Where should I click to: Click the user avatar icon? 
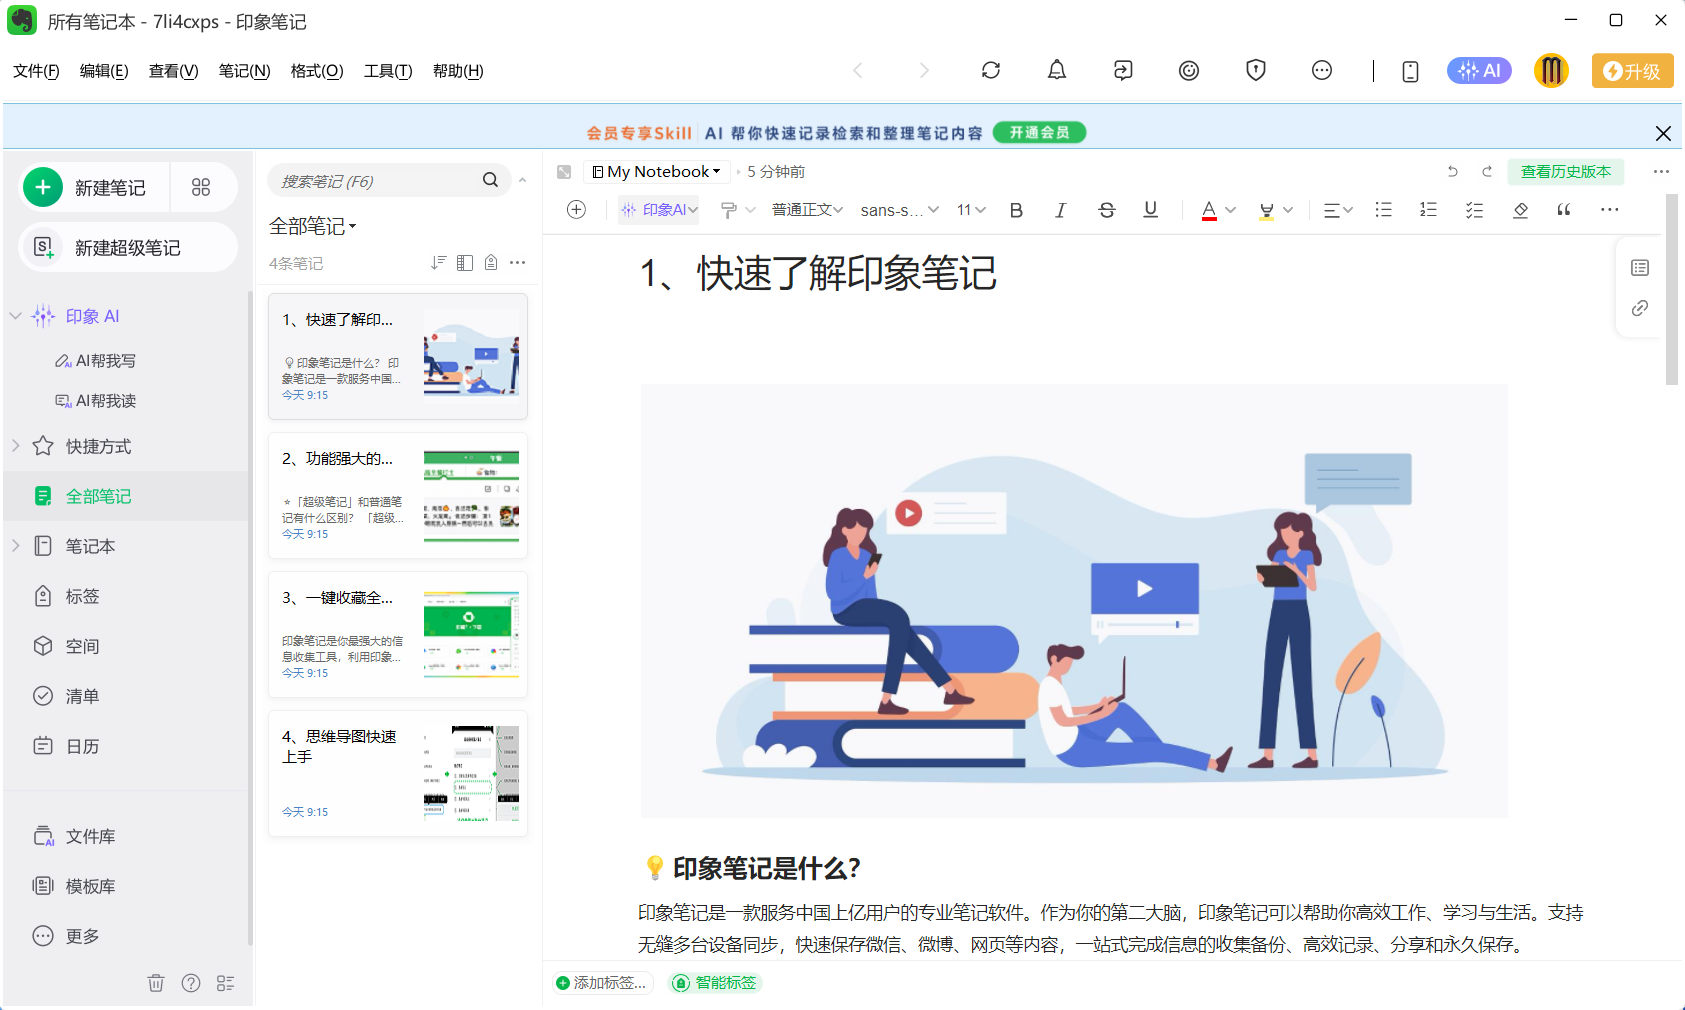[1551, 70]
